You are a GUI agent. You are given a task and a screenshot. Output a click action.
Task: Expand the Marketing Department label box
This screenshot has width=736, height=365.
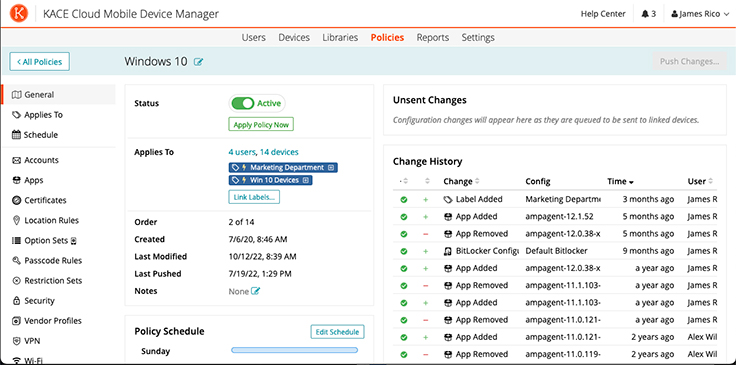coord(330,167)
